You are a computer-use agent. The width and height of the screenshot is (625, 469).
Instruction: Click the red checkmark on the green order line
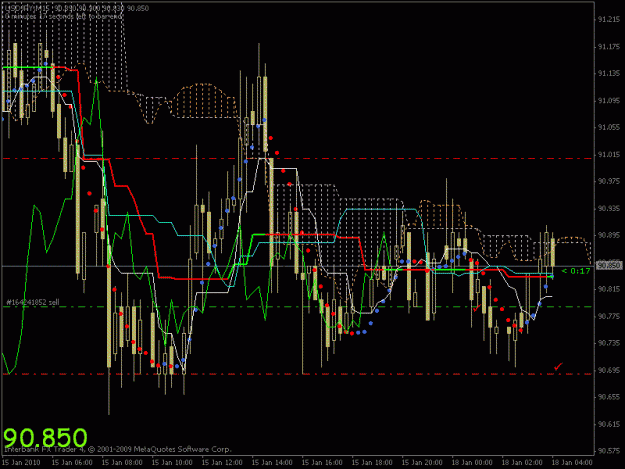click(477, 307)
